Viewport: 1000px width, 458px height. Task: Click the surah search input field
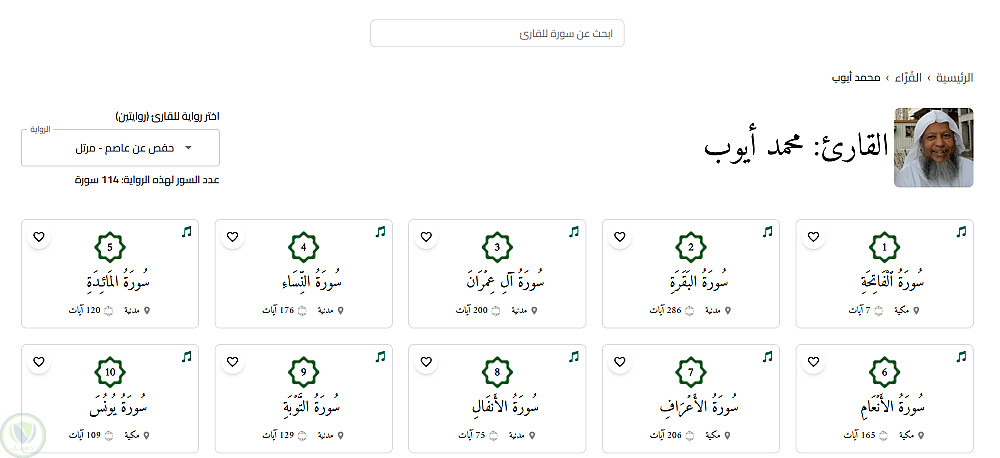(x=497, y=33)
